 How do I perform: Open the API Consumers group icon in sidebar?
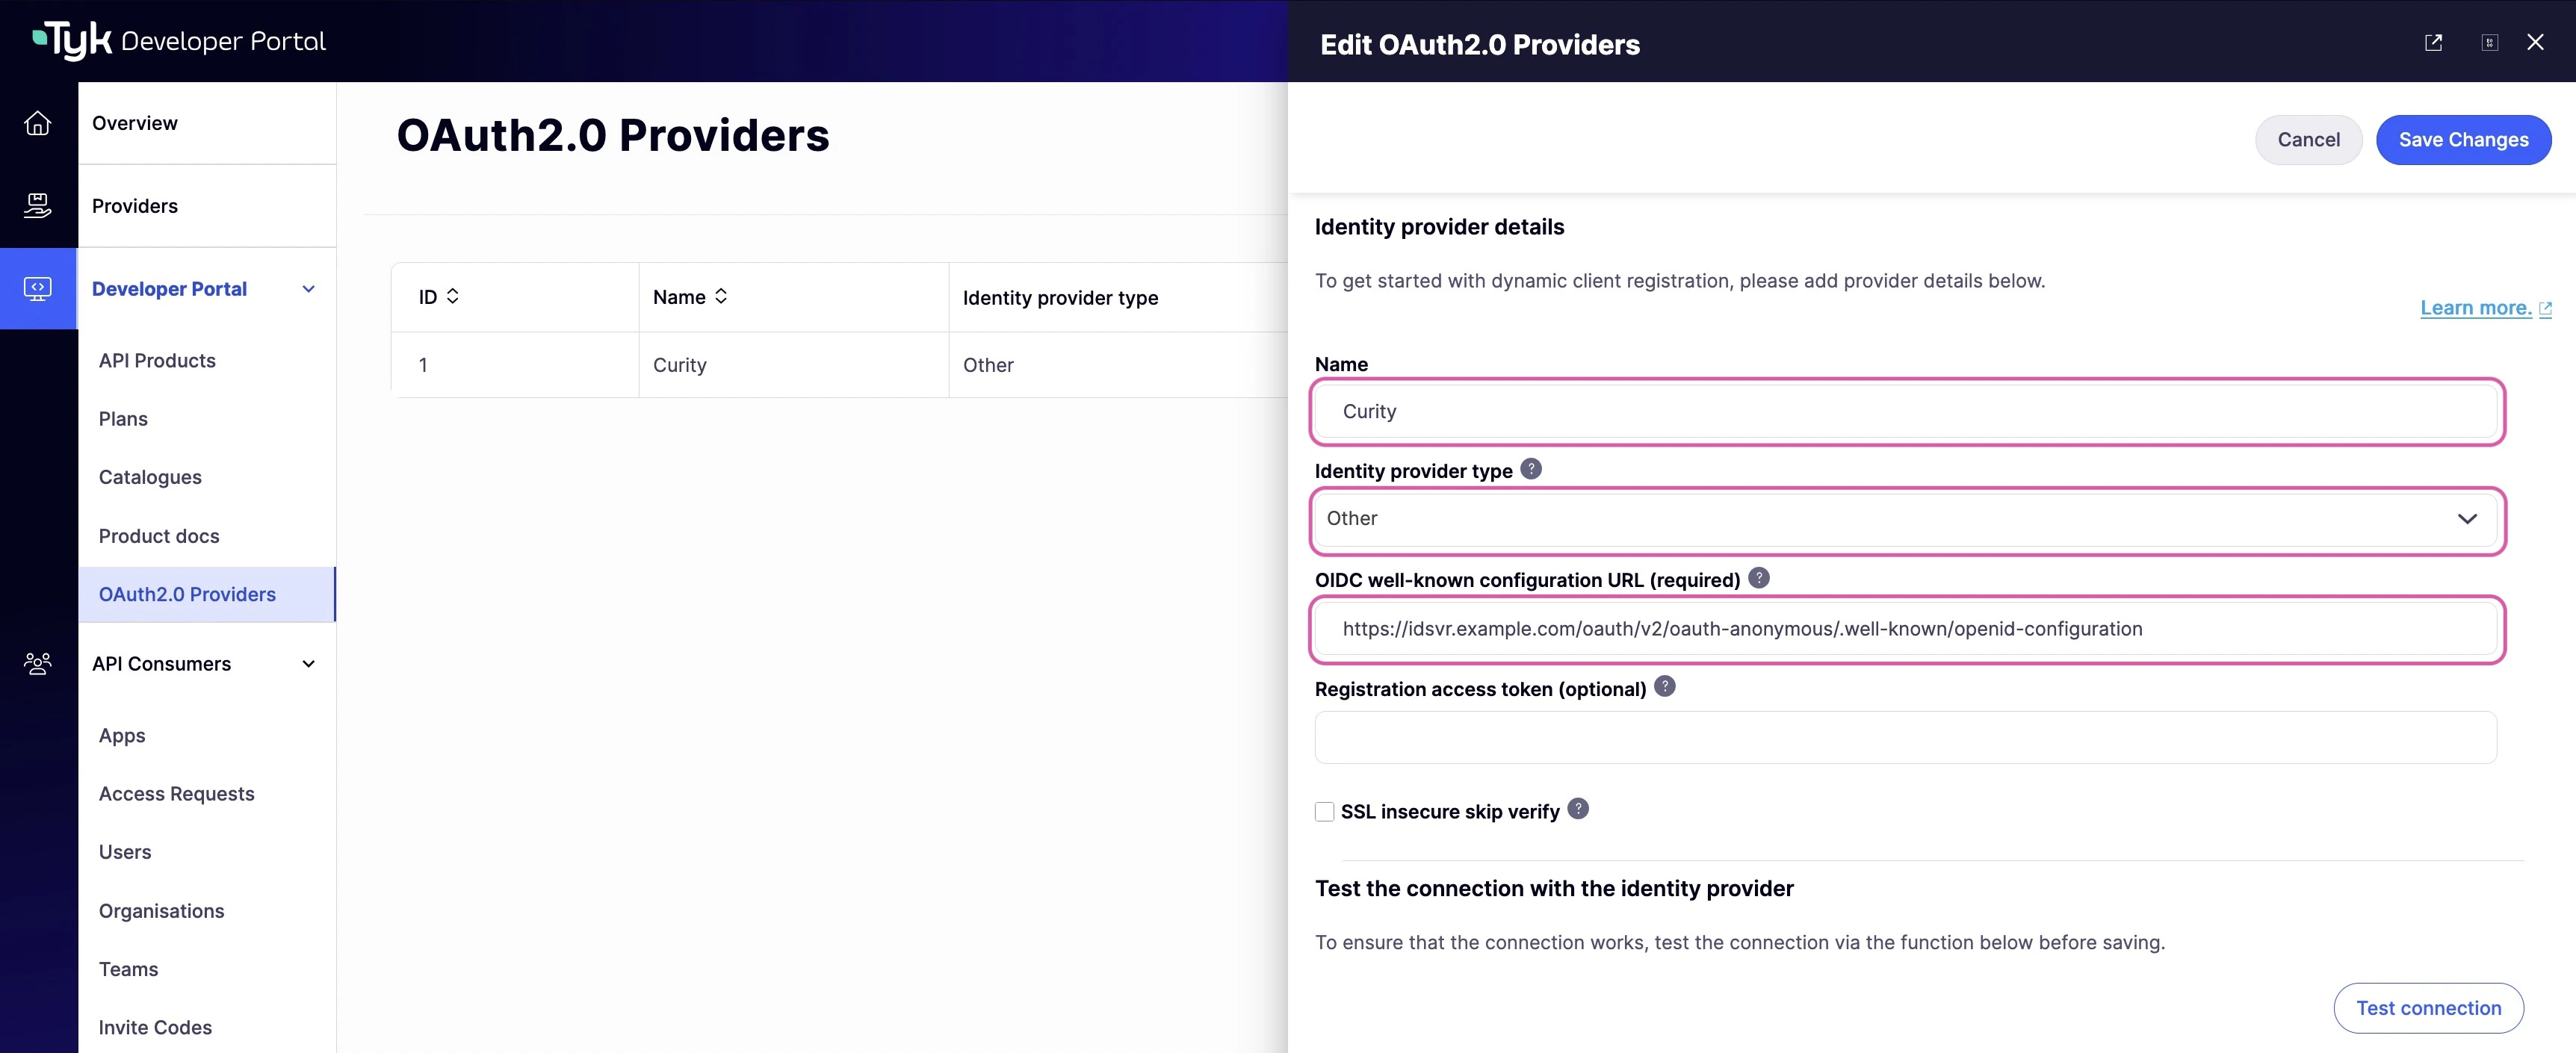(38, 663)
